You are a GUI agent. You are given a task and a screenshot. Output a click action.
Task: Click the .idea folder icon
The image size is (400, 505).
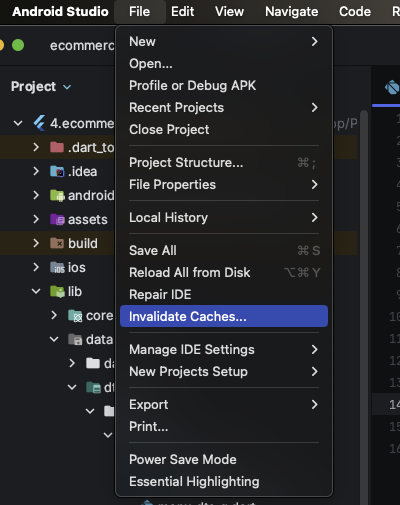pos(57,171)
